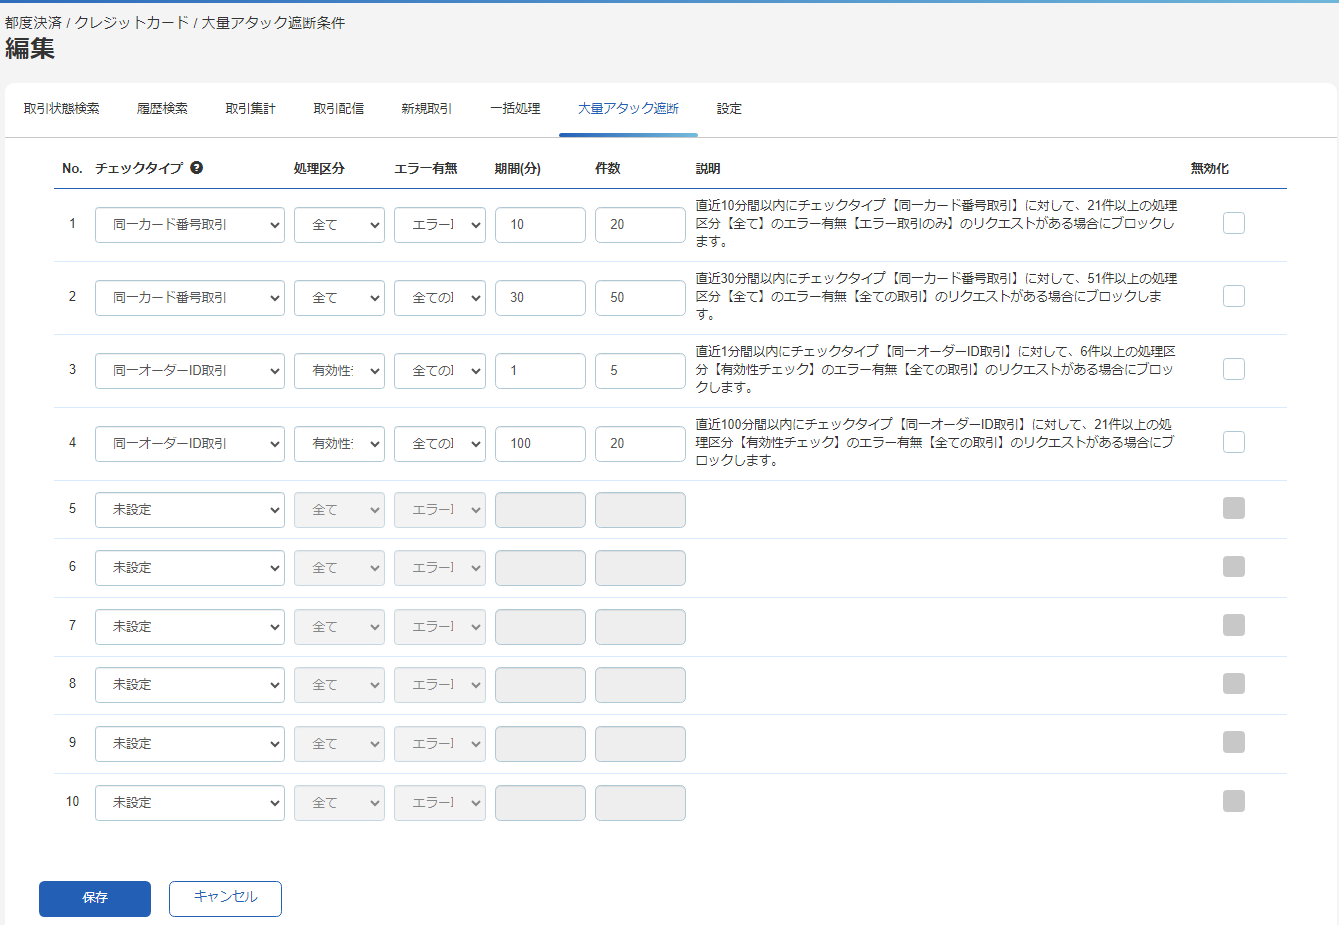This screenshot has height=925, width=1339.
Task: Open the エラー有無 dropdown in row 4
Action: click(439, 443)
